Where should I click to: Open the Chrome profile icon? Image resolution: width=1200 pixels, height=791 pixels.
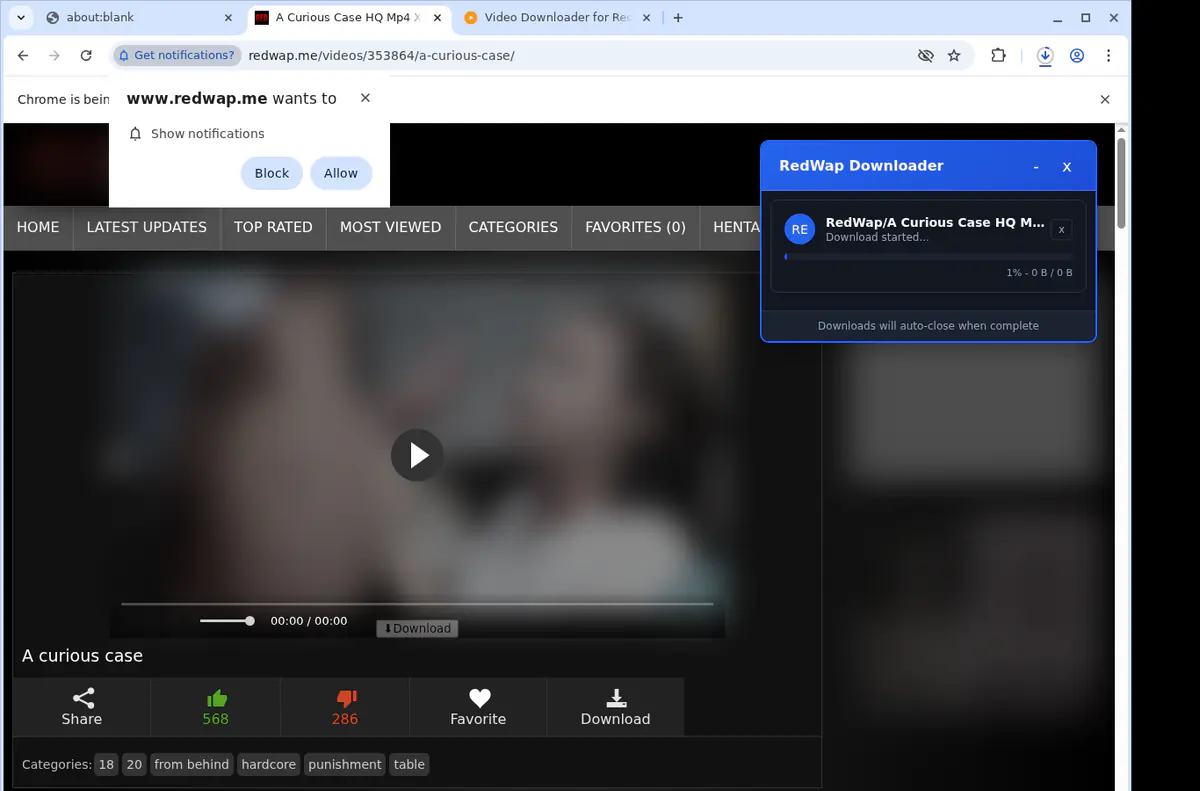click(1077, 56)
